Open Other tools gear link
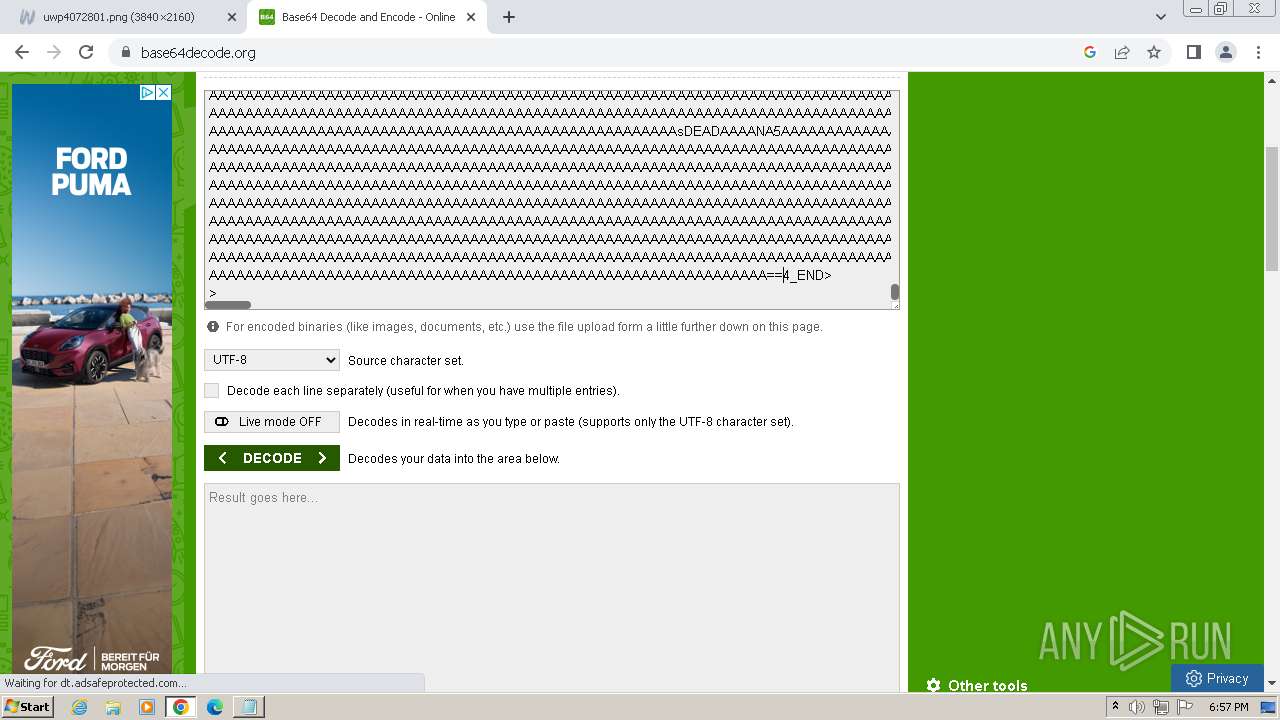 pos(977,685)
